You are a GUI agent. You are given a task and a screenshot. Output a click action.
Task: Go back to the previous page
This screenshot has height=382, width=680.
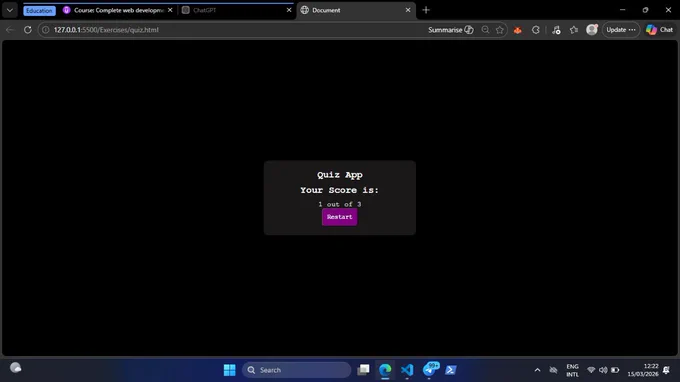coord(10,30)
